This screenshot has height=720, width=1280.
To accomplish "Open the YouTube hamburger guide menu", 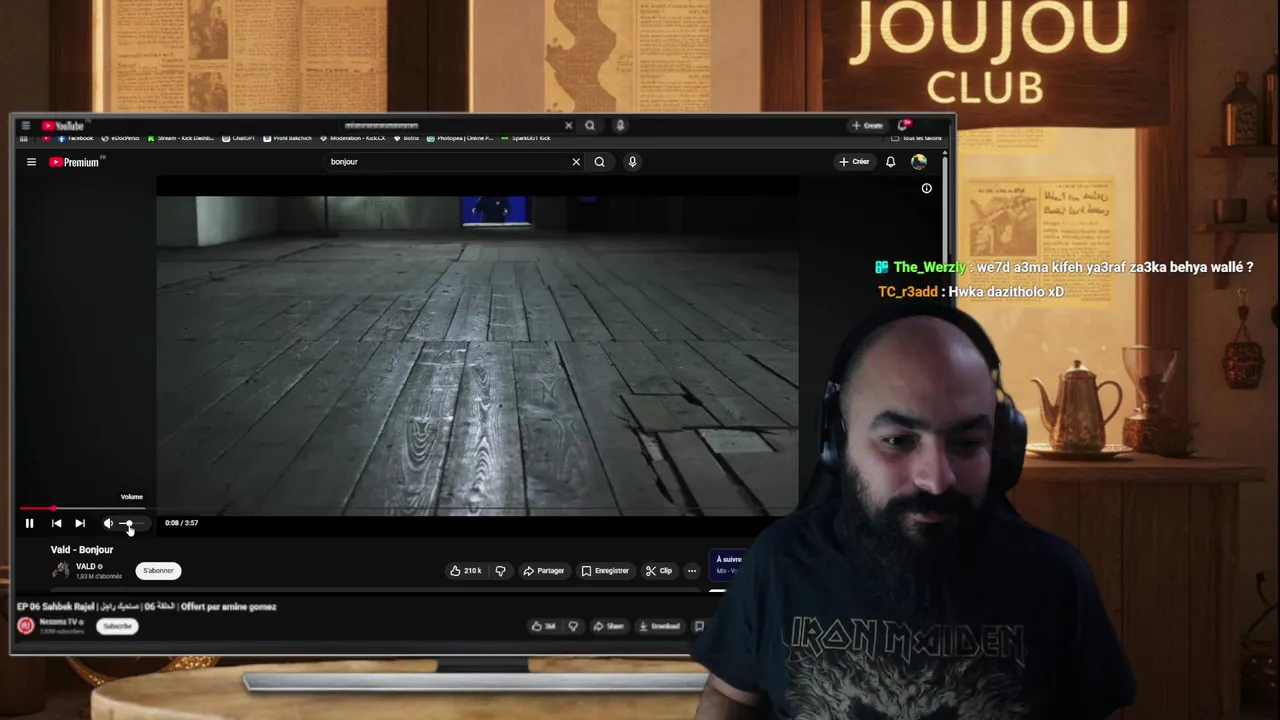I will coord(31,162).
